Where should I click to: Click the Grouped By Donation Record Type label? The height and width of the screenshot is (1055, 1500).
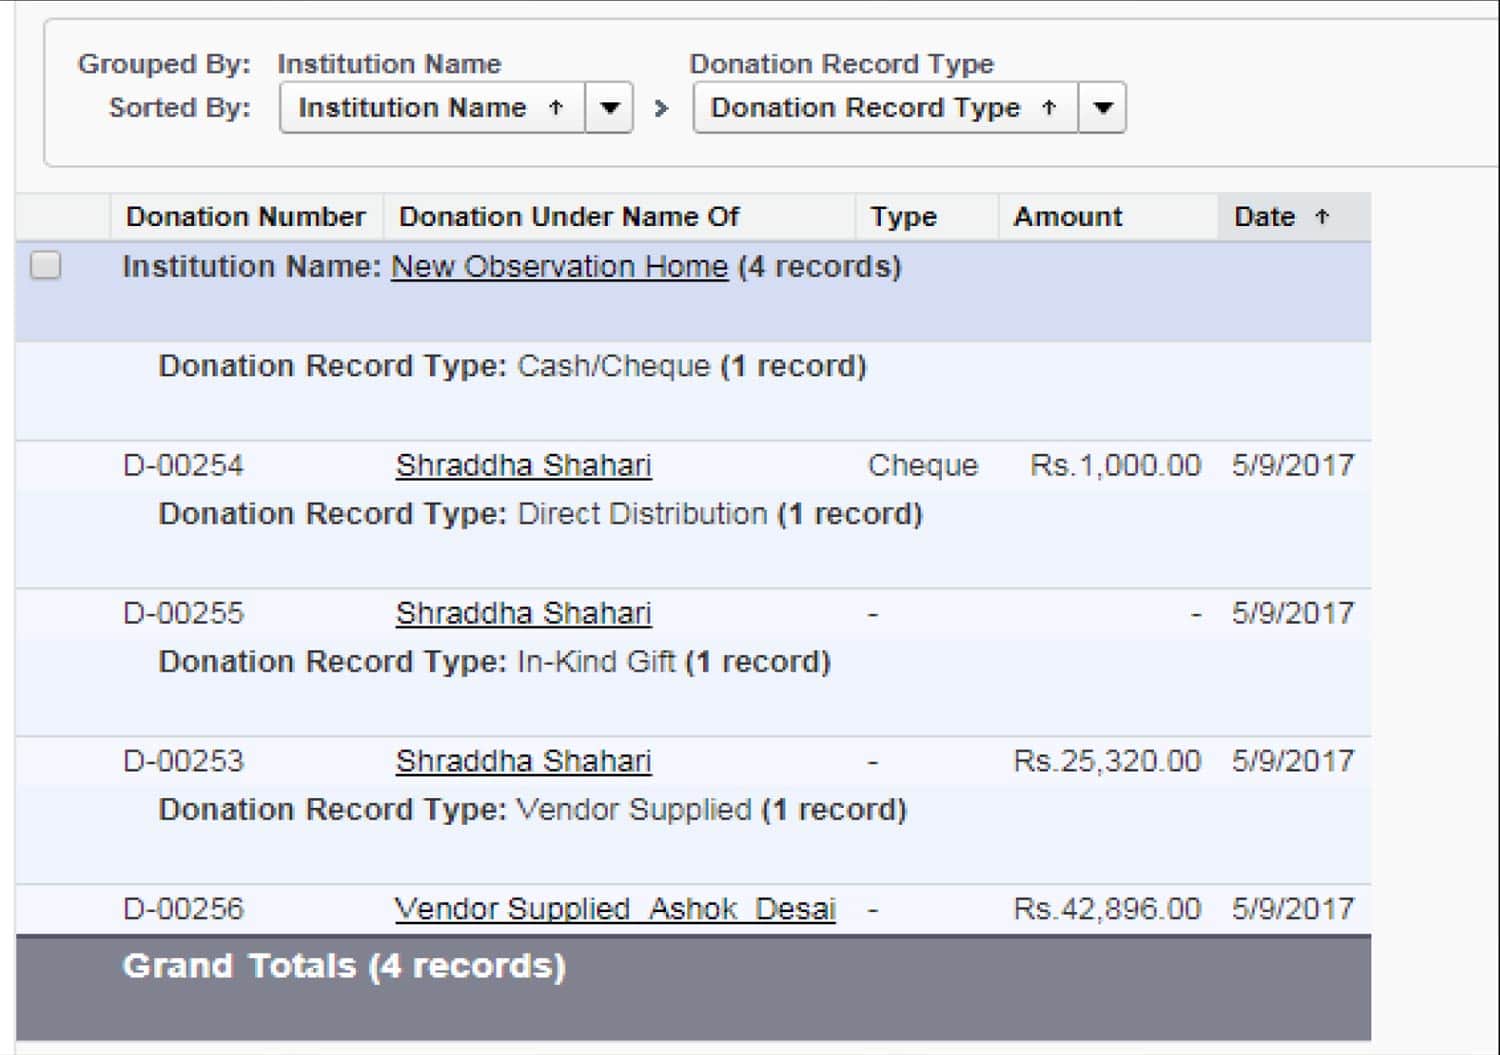(842, 64)
